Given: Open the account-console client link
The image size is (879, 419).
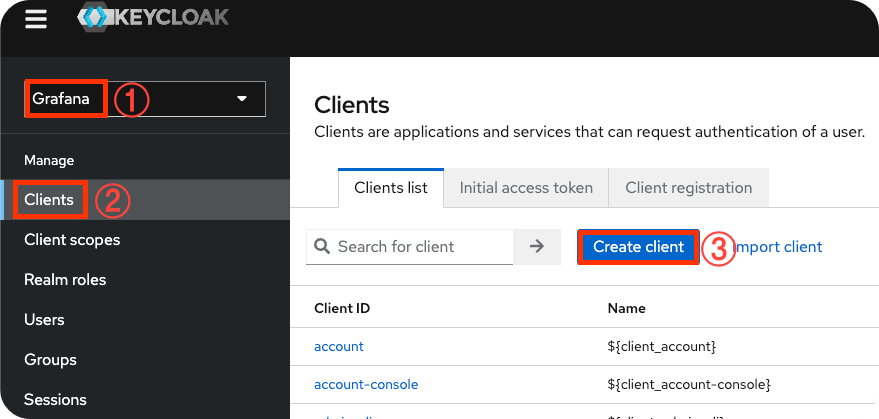Looking at the screenshot, I should click(366, 385).
